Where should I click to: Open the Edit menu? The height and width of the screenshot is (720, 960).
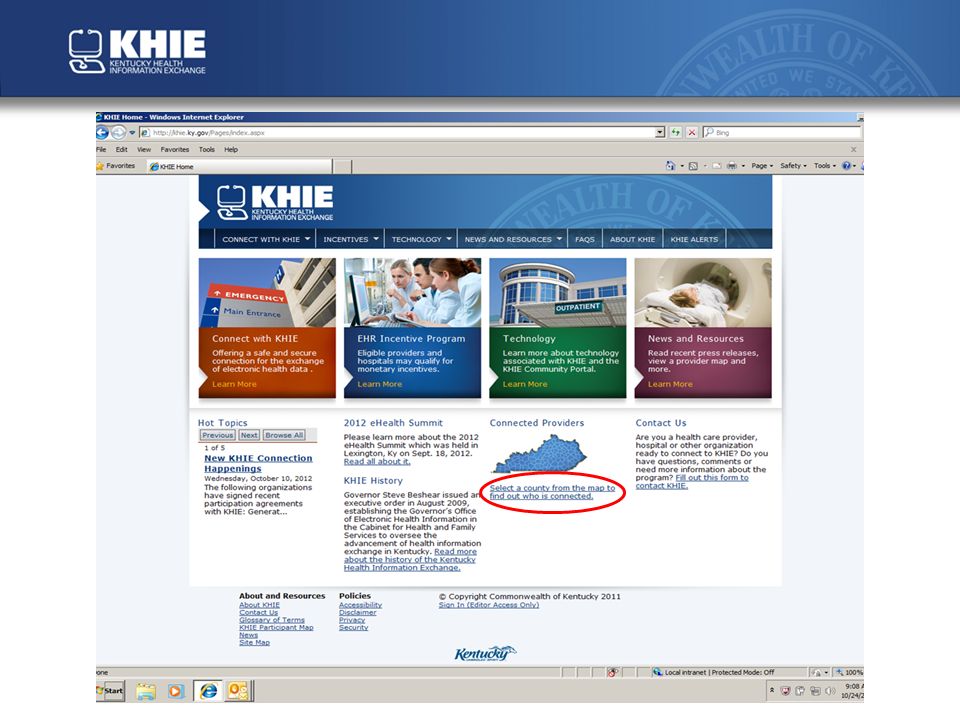(122, 149)
